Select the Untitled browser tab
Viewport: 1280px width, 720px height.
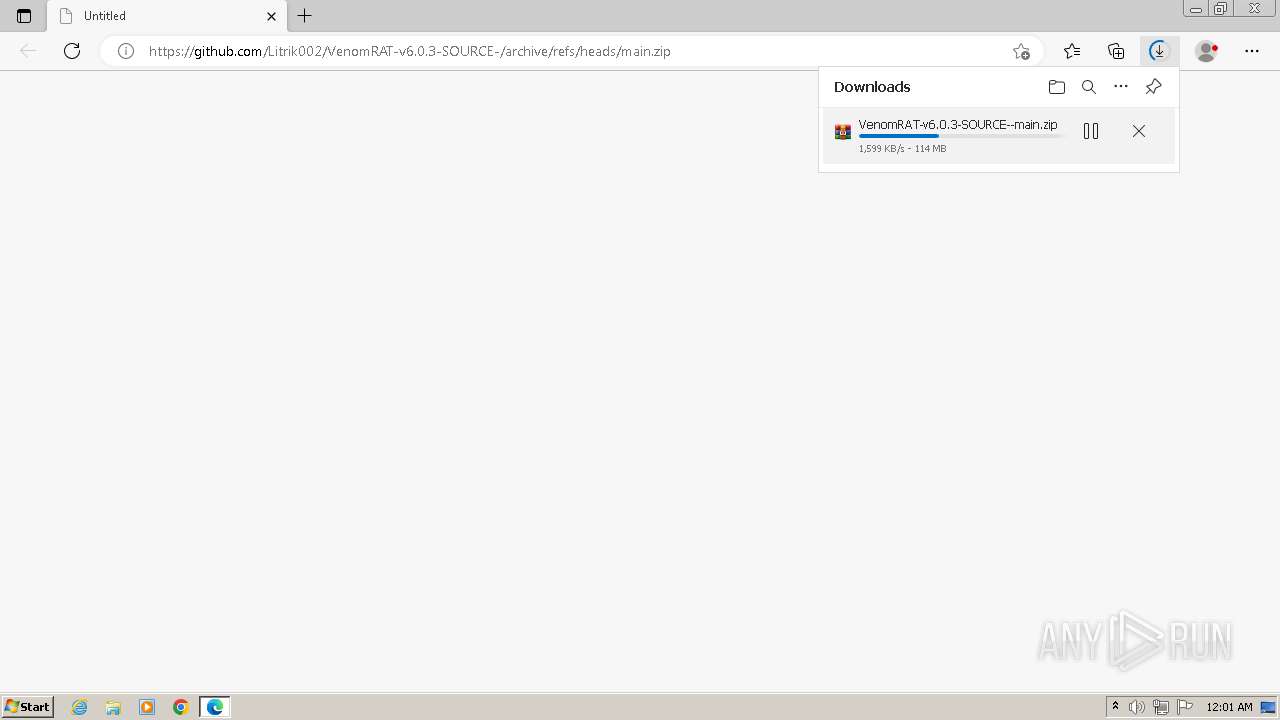pos(167,16)
